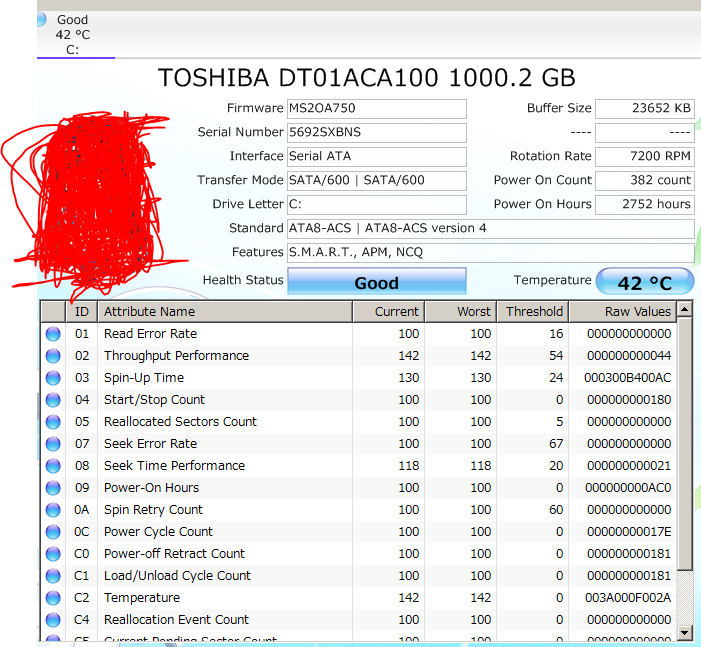701x647 pixels.
Task: Select the Power-On Hours attribute name
Action: [x=152, y=487]
